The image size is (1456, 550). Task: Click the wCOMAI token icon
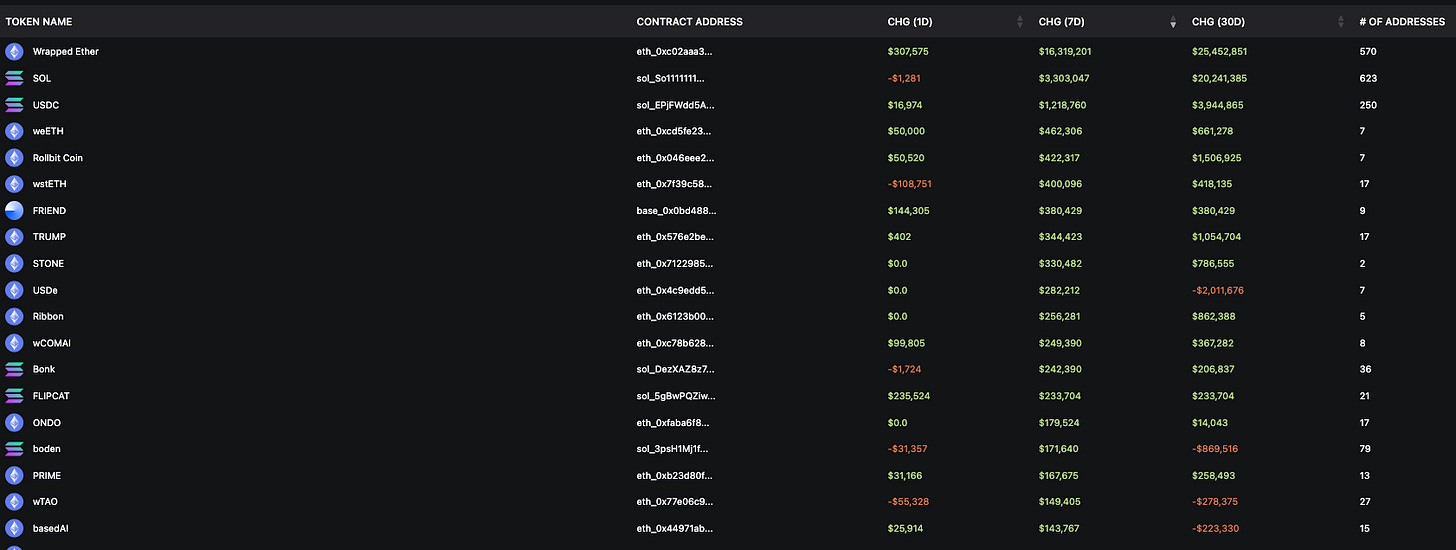coord(14,343)
